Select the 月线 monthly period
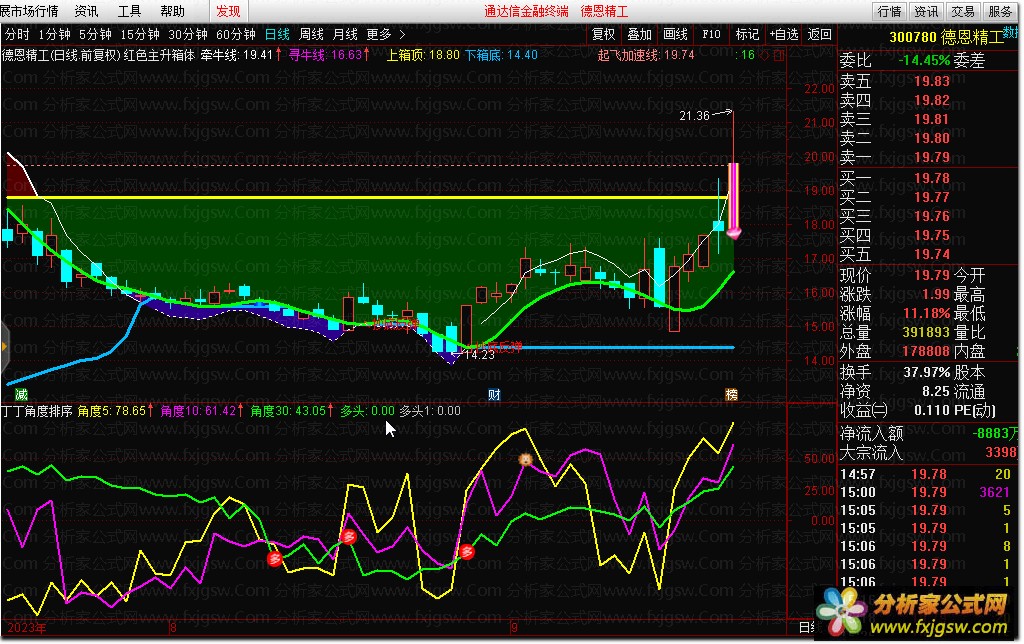This screenshot has width=1024, height=644. (x=345, y=35)
